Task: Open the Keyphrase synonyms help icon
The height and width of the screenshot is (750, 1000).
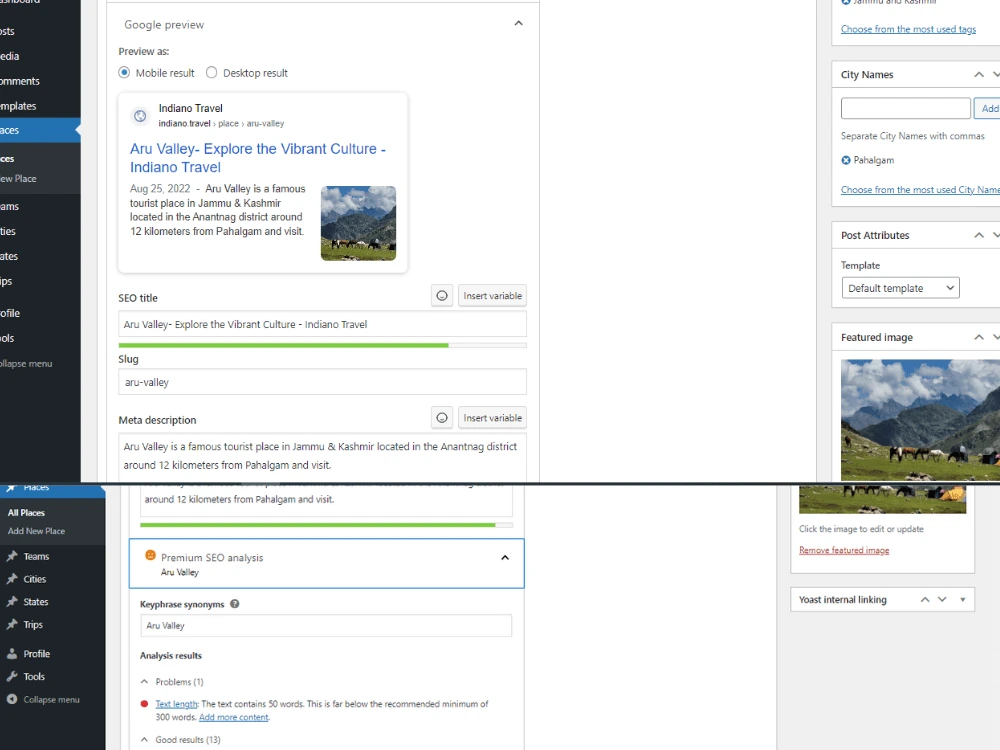Action: tap(235, 604)
